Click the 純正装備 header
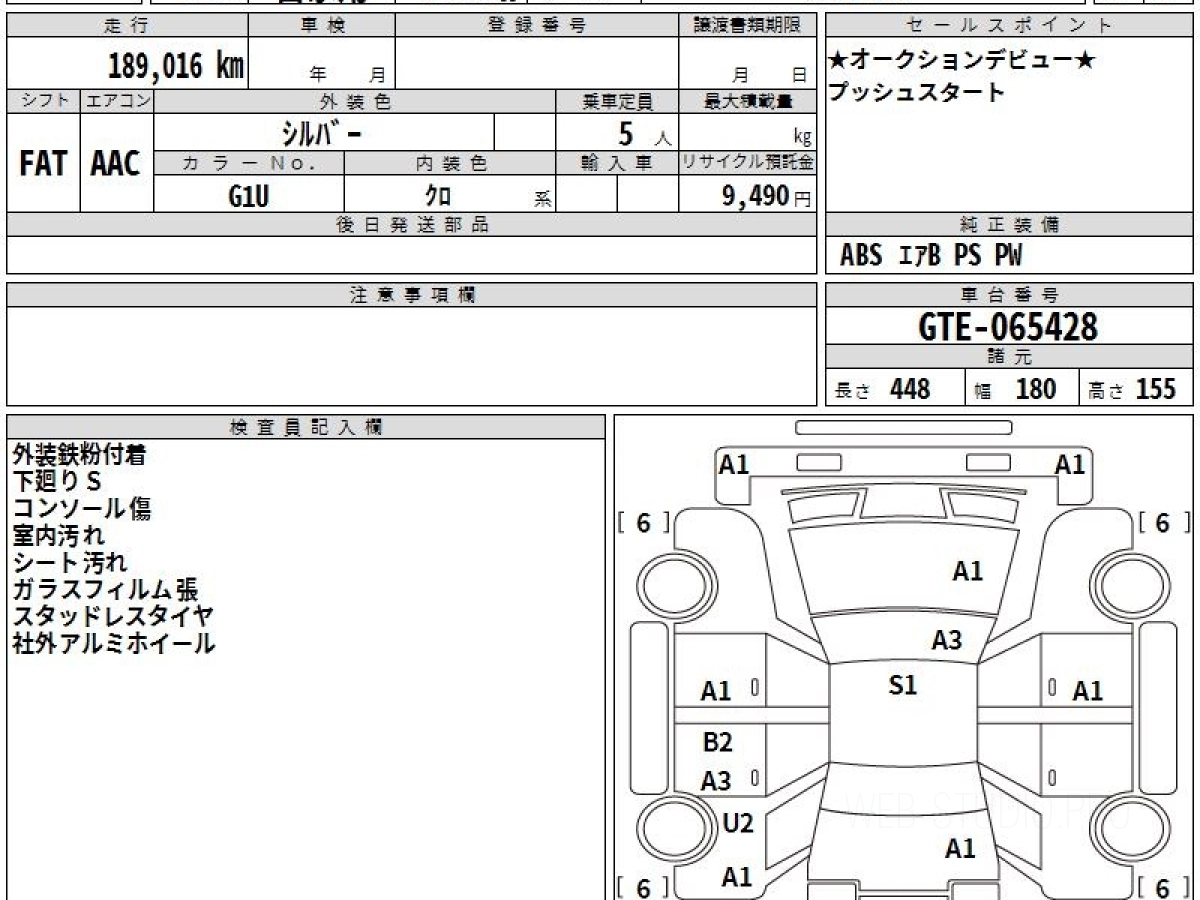Viewport: 1200px width, 900px height. click(1010, 225)
